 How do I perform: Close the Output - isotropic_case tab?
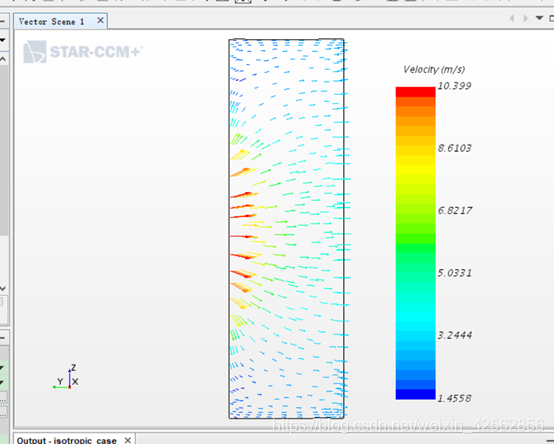click(128, 440)
